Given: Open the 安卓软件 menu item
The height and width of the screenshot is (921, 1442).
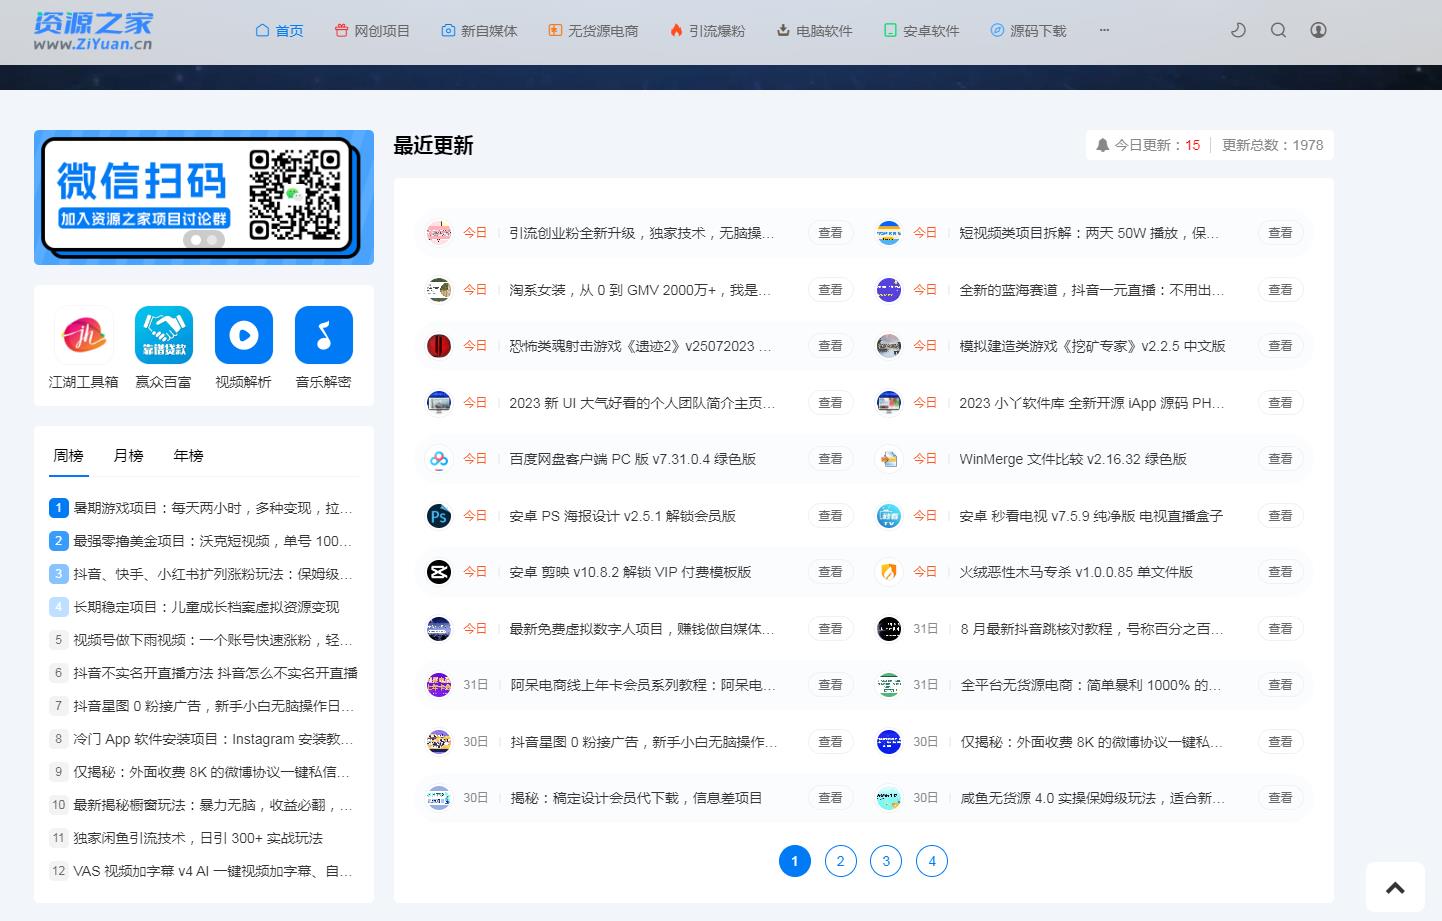Looking at the screenshot, I should pyautogui.click(x=921, y=31).
